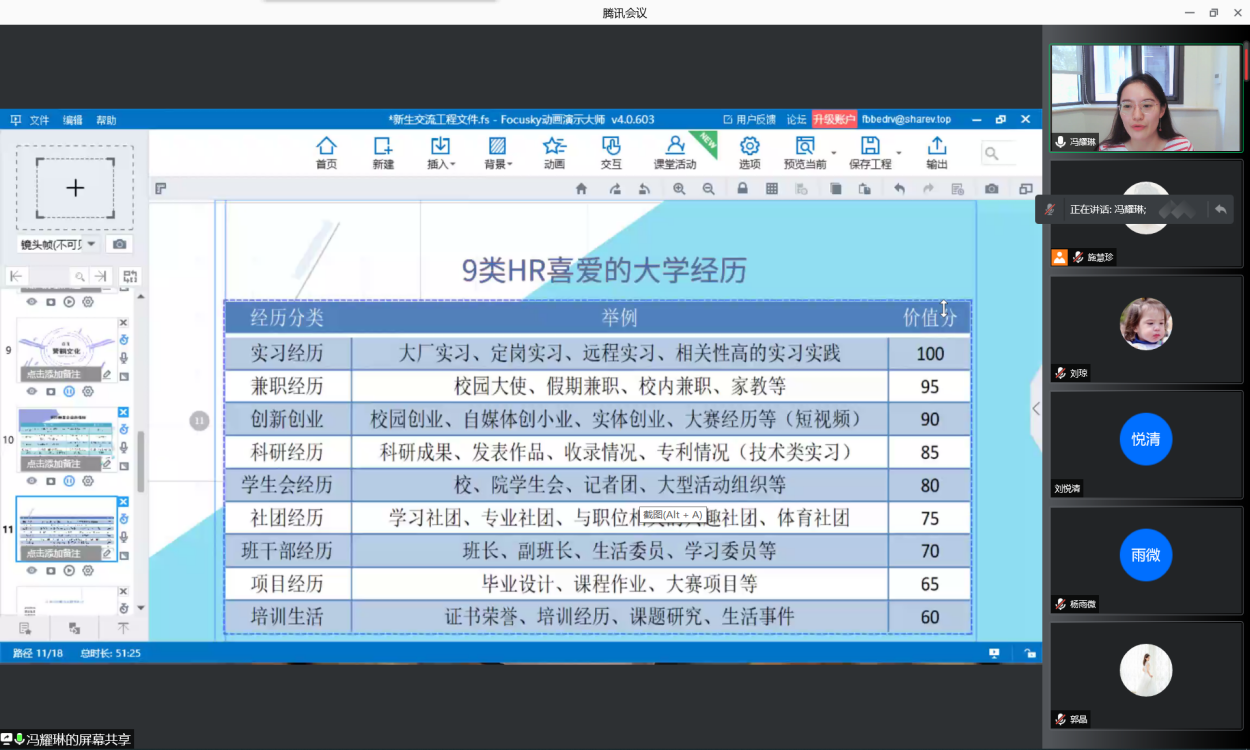Click the 新建 new project icon
This screenshot has width=1250, height=750.
pyautogui.click(x=383, y=152)
